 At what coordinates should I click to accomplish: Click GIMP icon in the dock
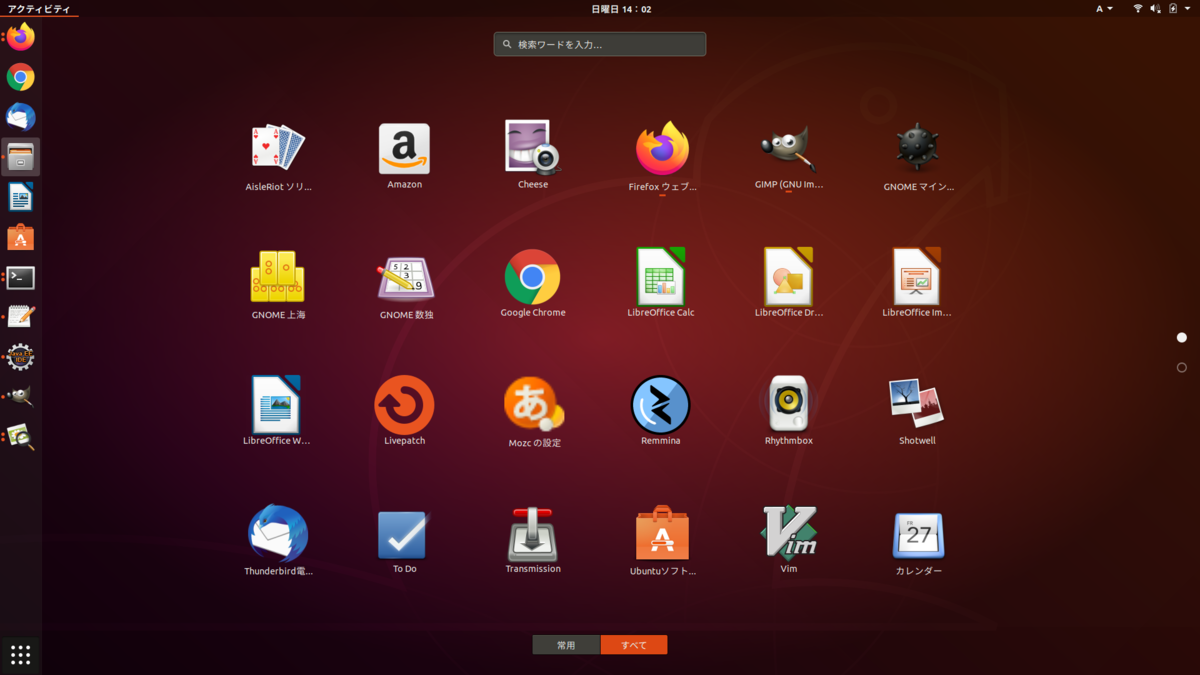click(21, 397)
